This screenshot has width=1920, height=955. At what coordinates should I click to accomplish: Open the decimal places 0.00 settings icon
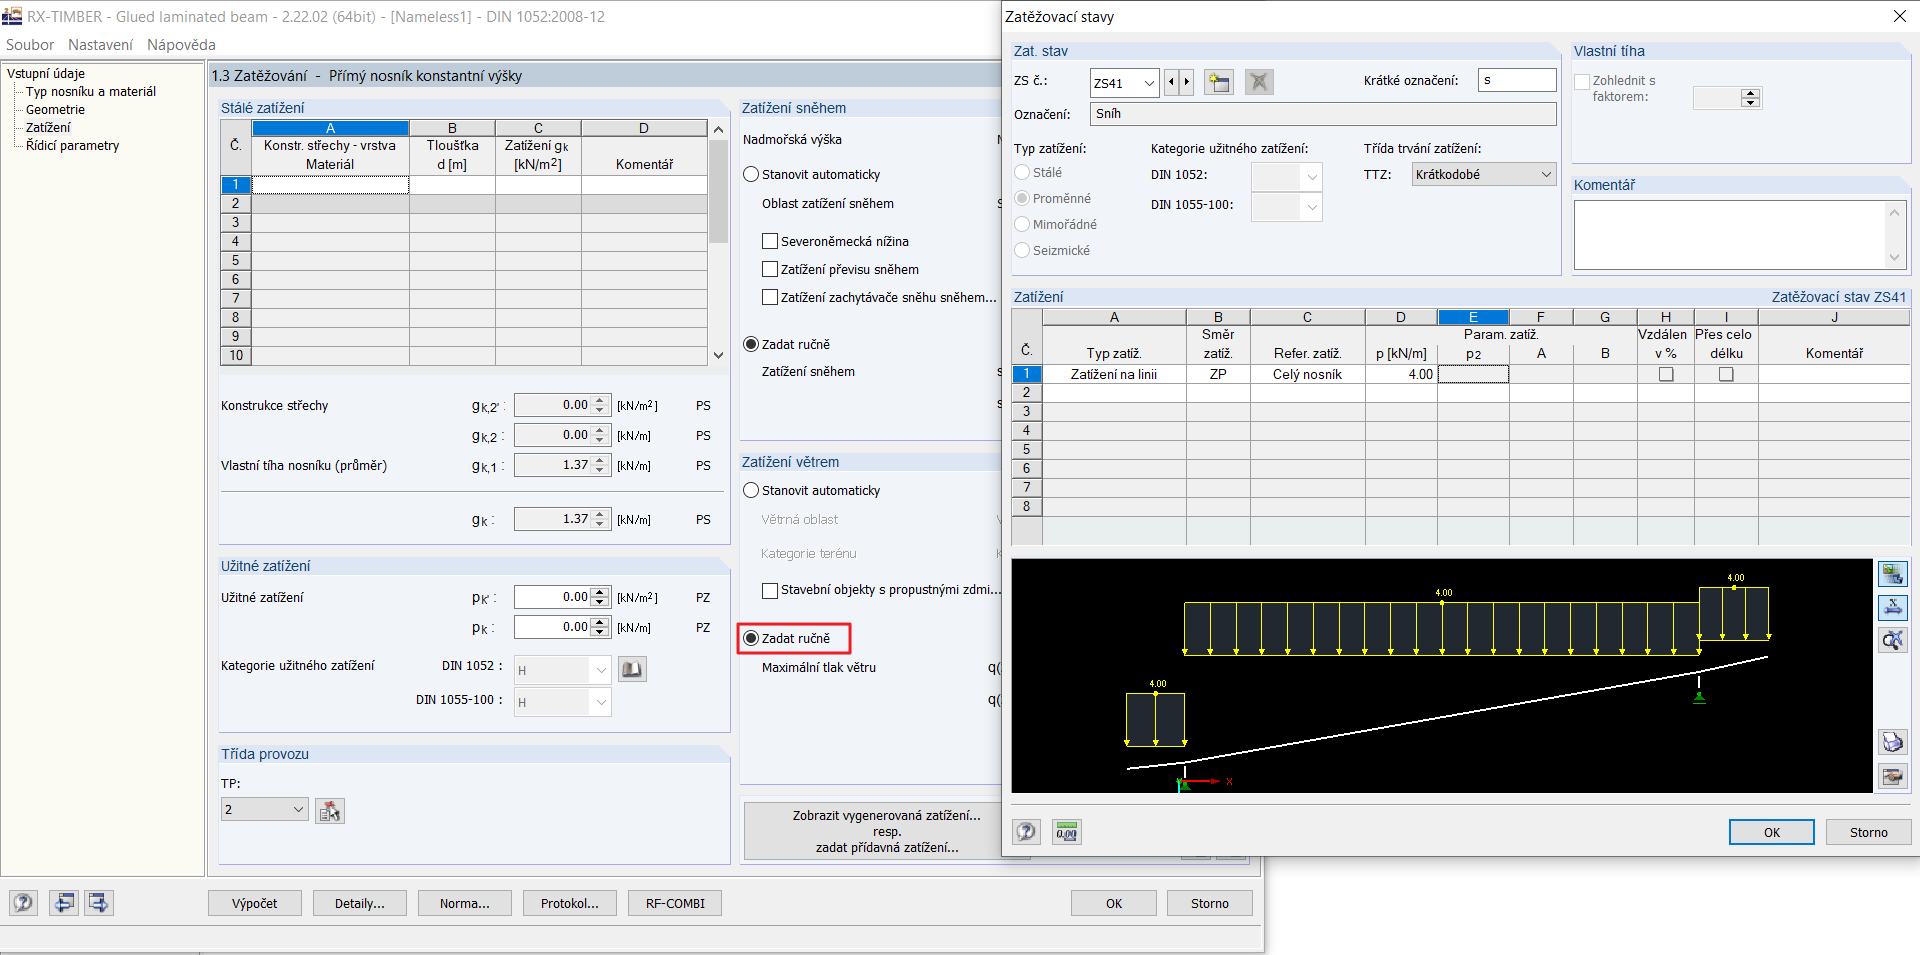[x=1067, y=832]
